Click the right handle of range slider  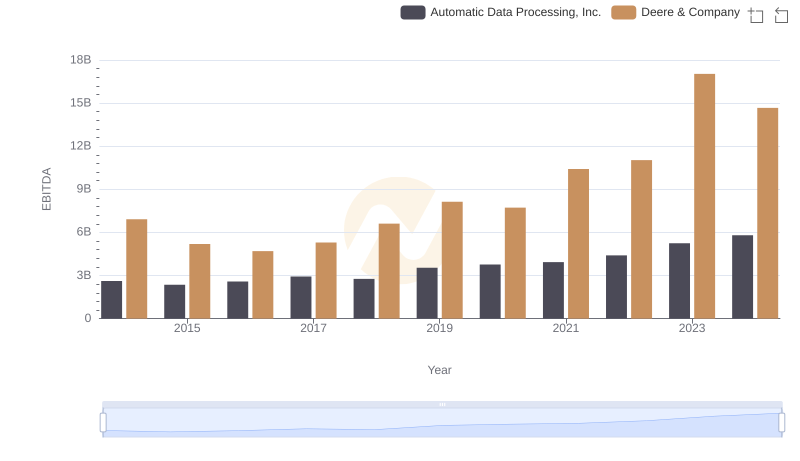[x=781, y=423]
